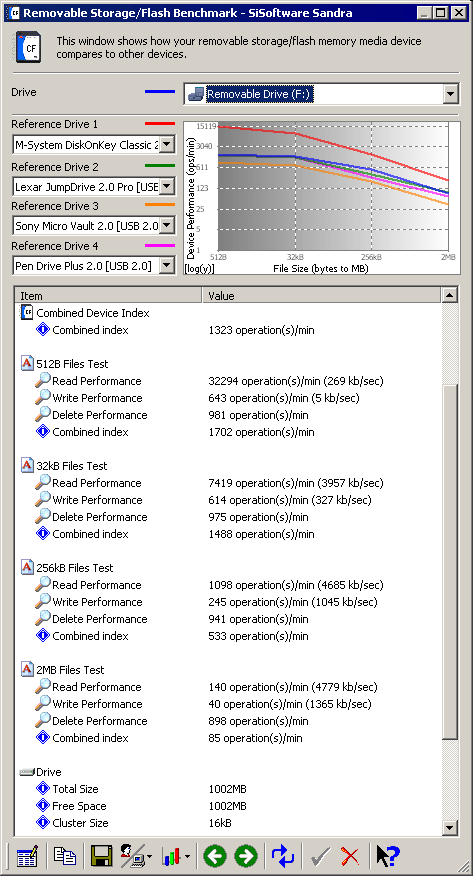
Task: Click the 512B Files Test icon
Action: point(27,364)
